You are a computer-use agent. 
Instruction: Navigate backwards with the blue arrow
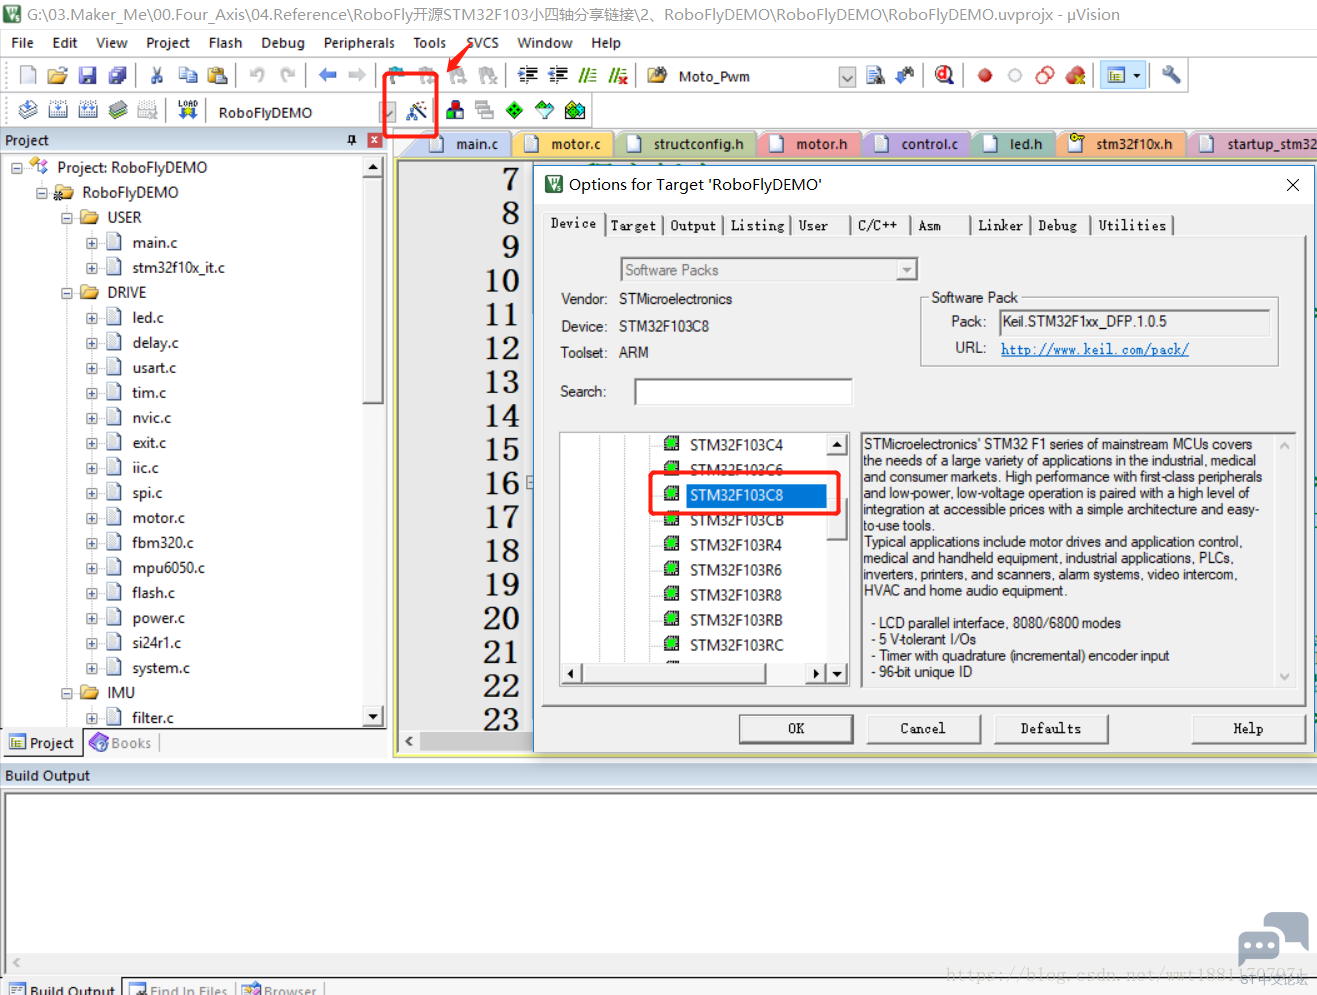(327, 75)
